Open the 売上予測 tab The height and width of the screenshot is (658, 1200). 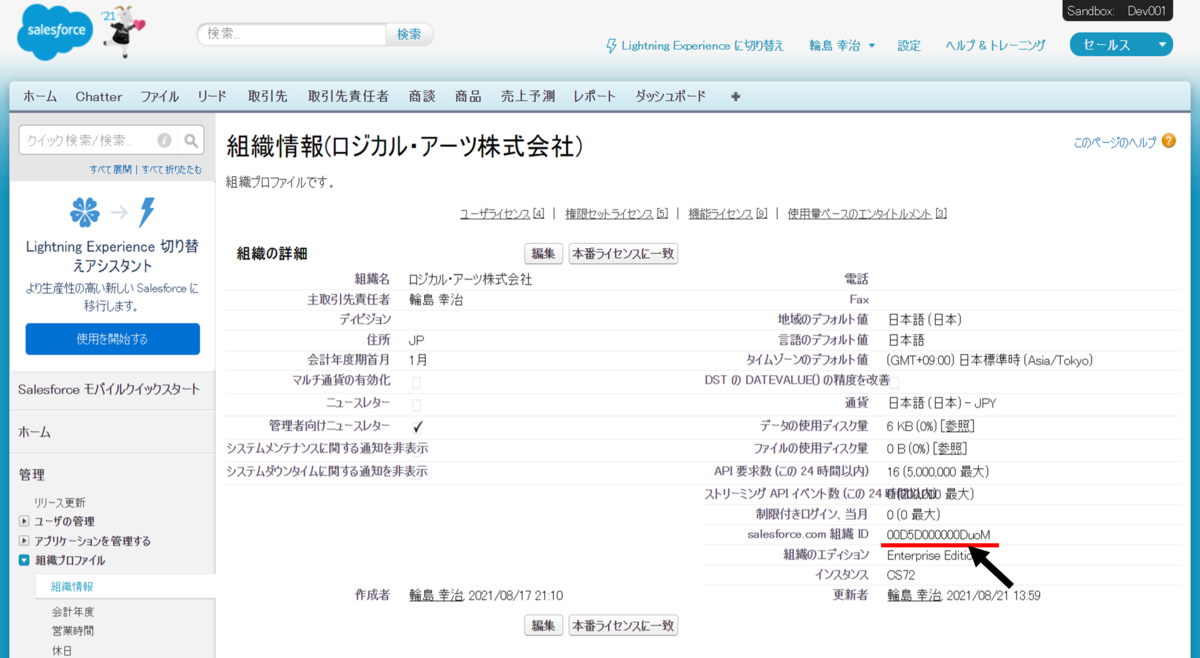[528, 97]
